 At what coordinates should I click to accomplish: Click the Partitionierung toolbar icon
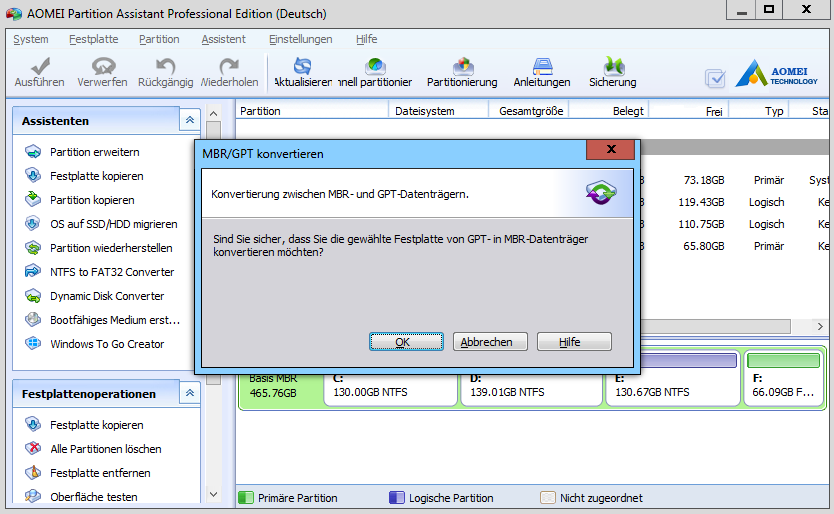[x=463, y=66]
